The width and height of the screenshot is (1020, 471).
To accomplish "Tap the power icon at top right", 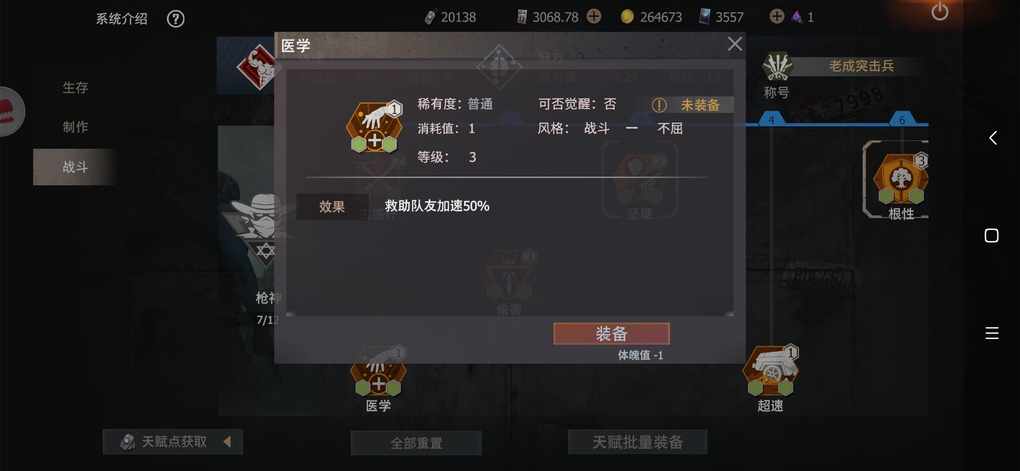I will click(939, 12).
